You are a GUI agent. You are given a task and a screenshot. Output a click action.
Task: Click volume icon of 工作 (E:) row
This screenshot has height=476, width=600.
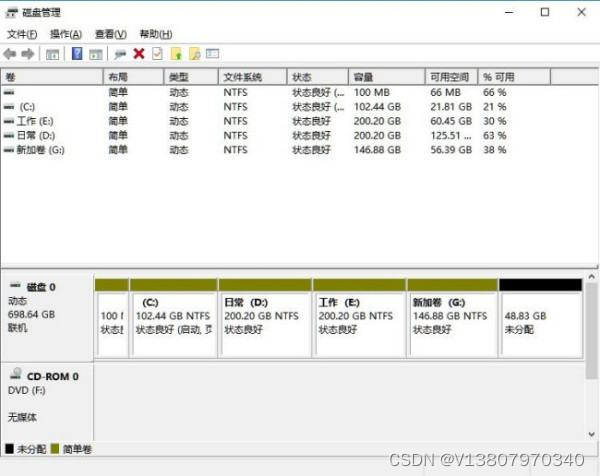pos(9,122)
